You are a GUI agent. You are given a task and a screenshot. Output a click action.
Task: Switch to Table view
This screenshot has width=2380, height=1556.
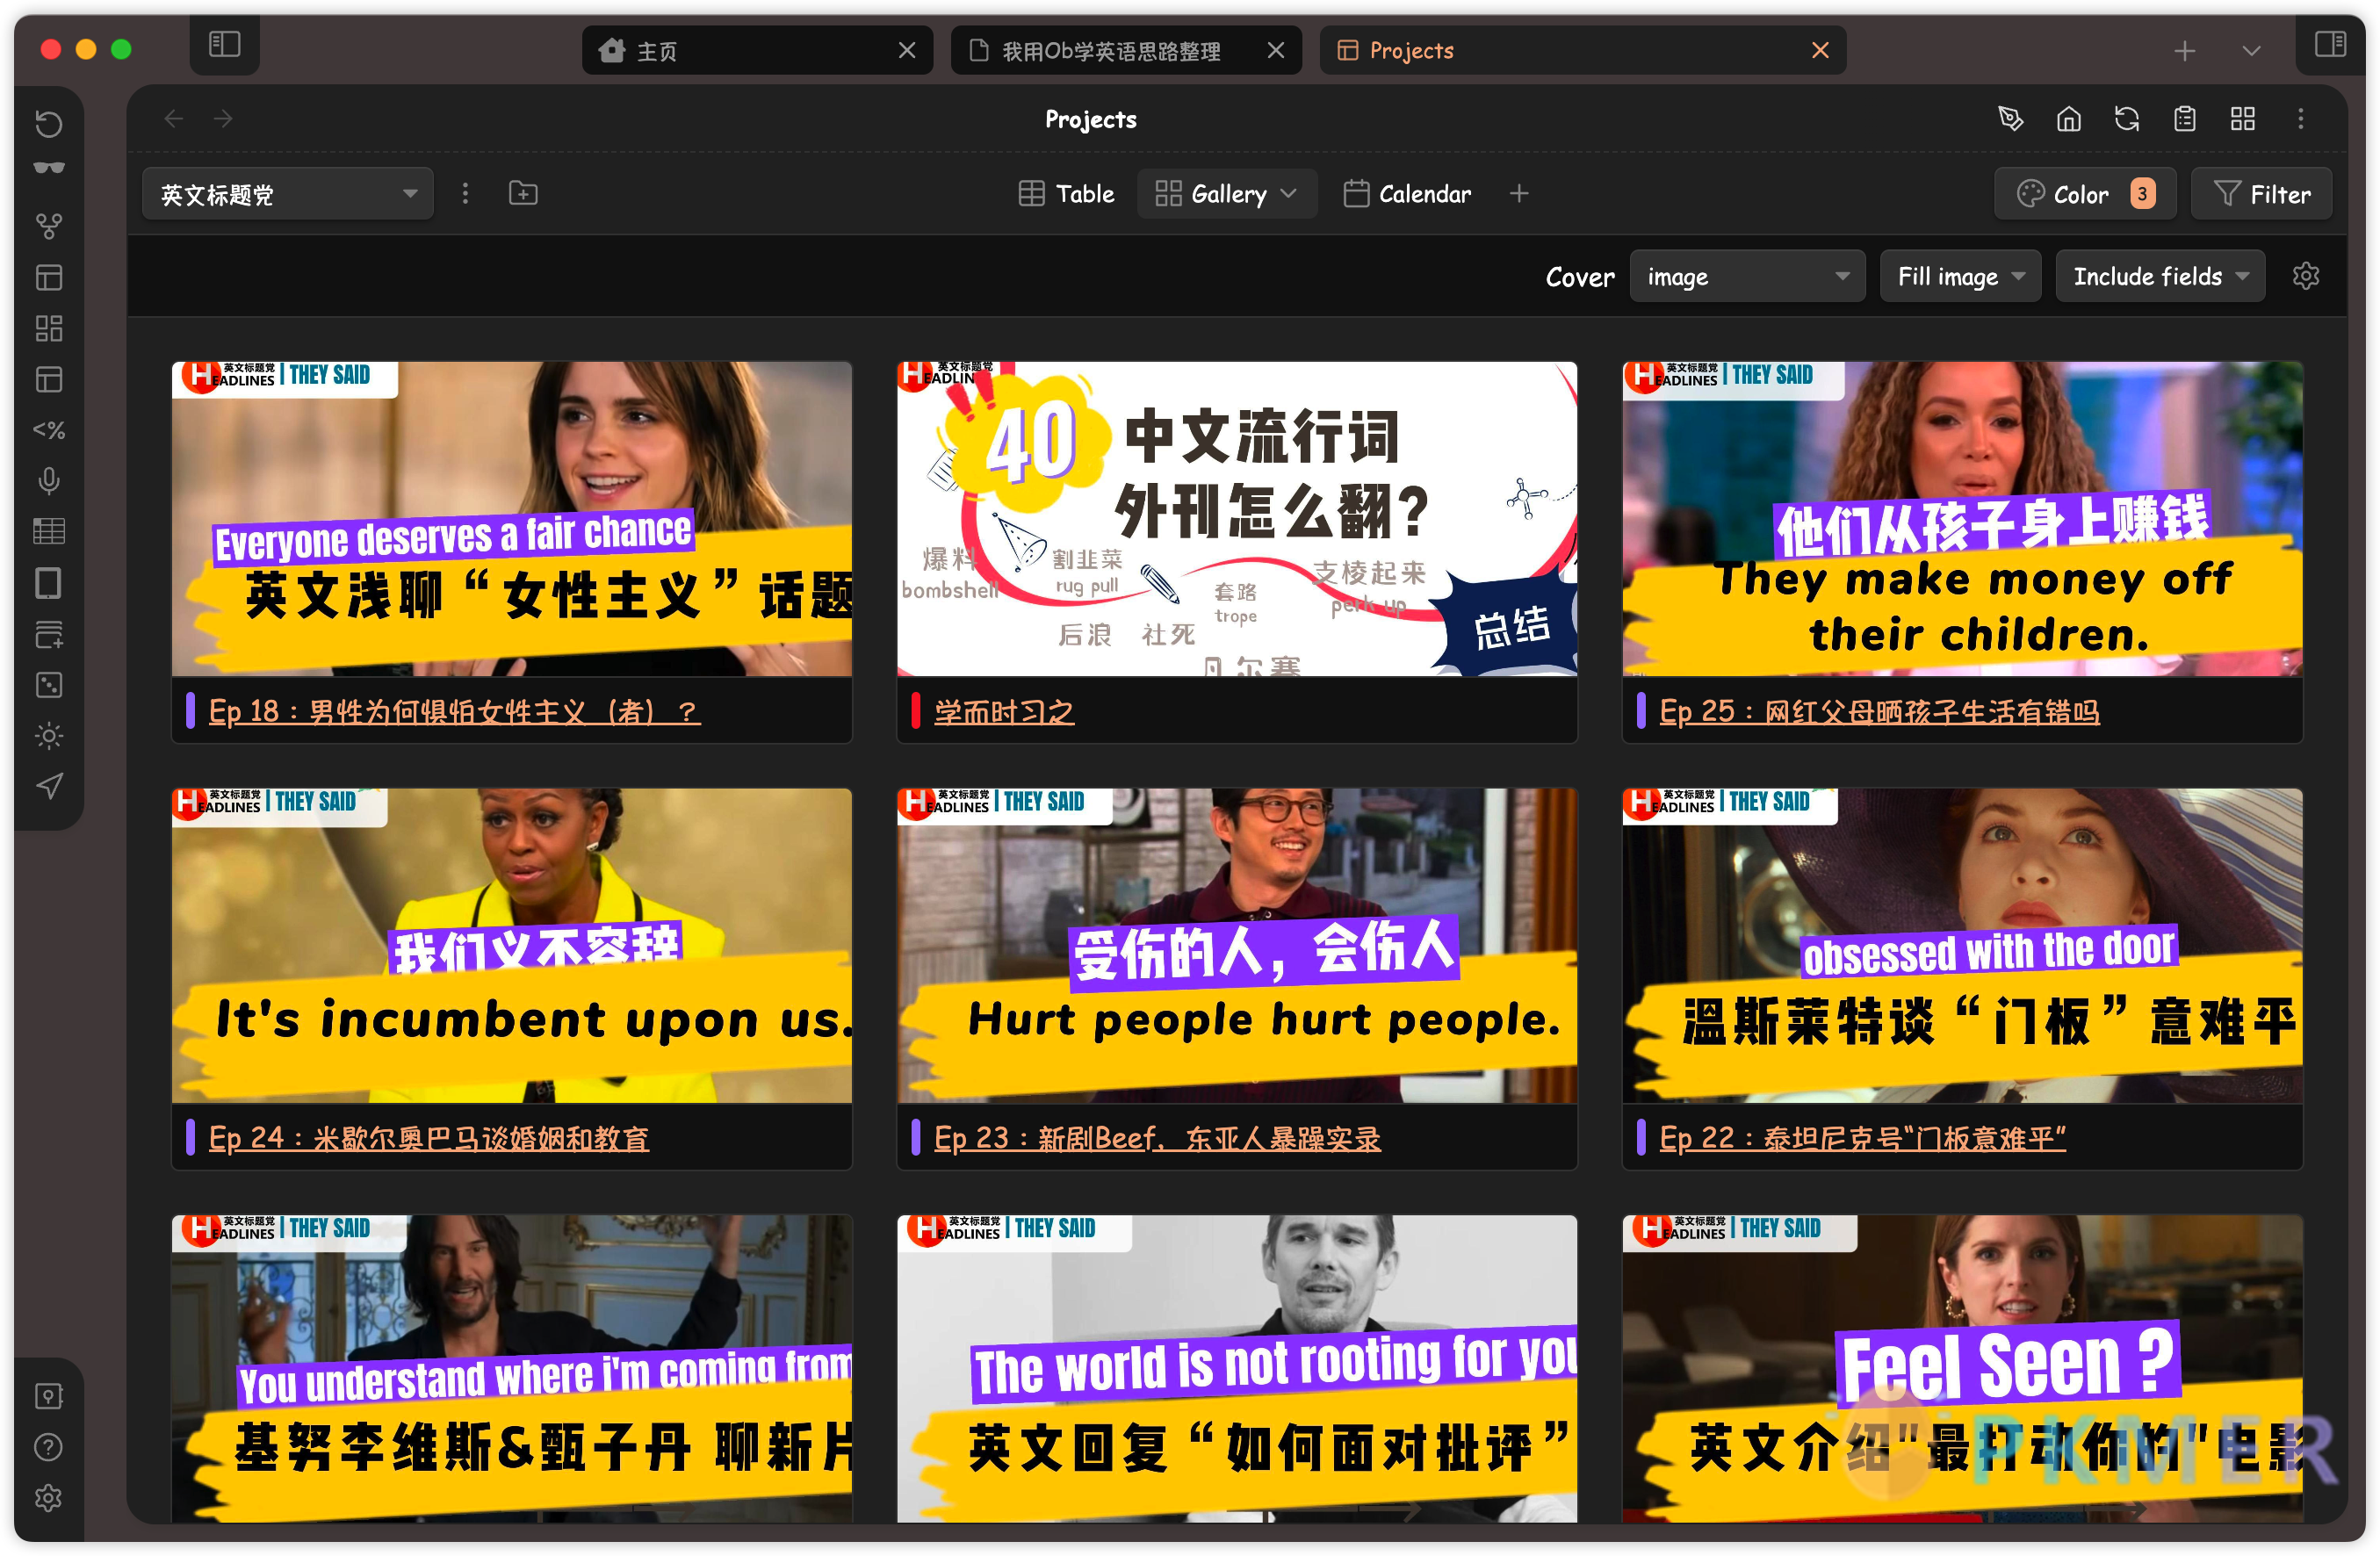tap(1066, 193)
